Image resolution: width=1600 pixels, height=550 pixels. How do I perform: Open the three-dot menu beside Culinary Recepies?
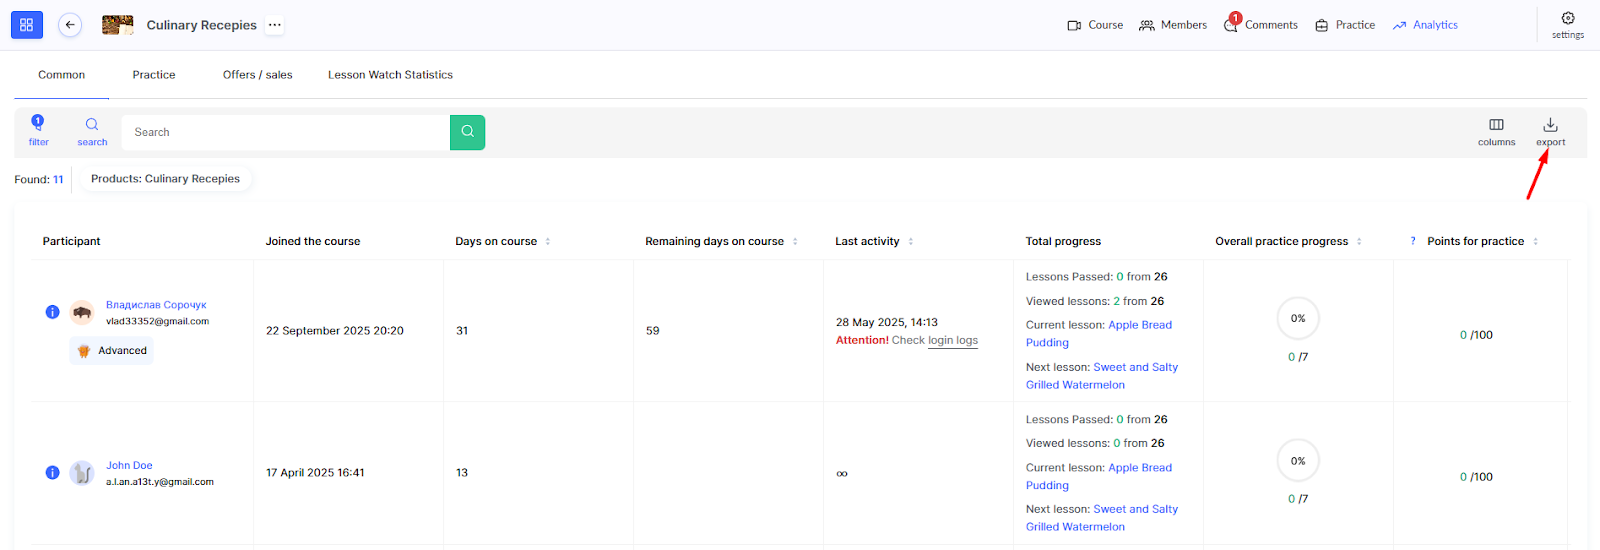[275, 25]
